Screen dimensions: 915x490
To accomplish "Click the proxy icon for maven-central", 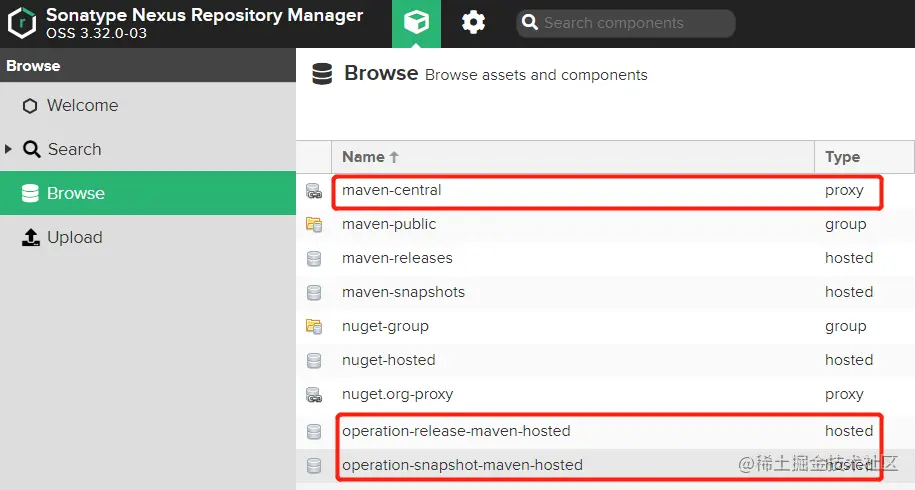I will tap(314, 191).
